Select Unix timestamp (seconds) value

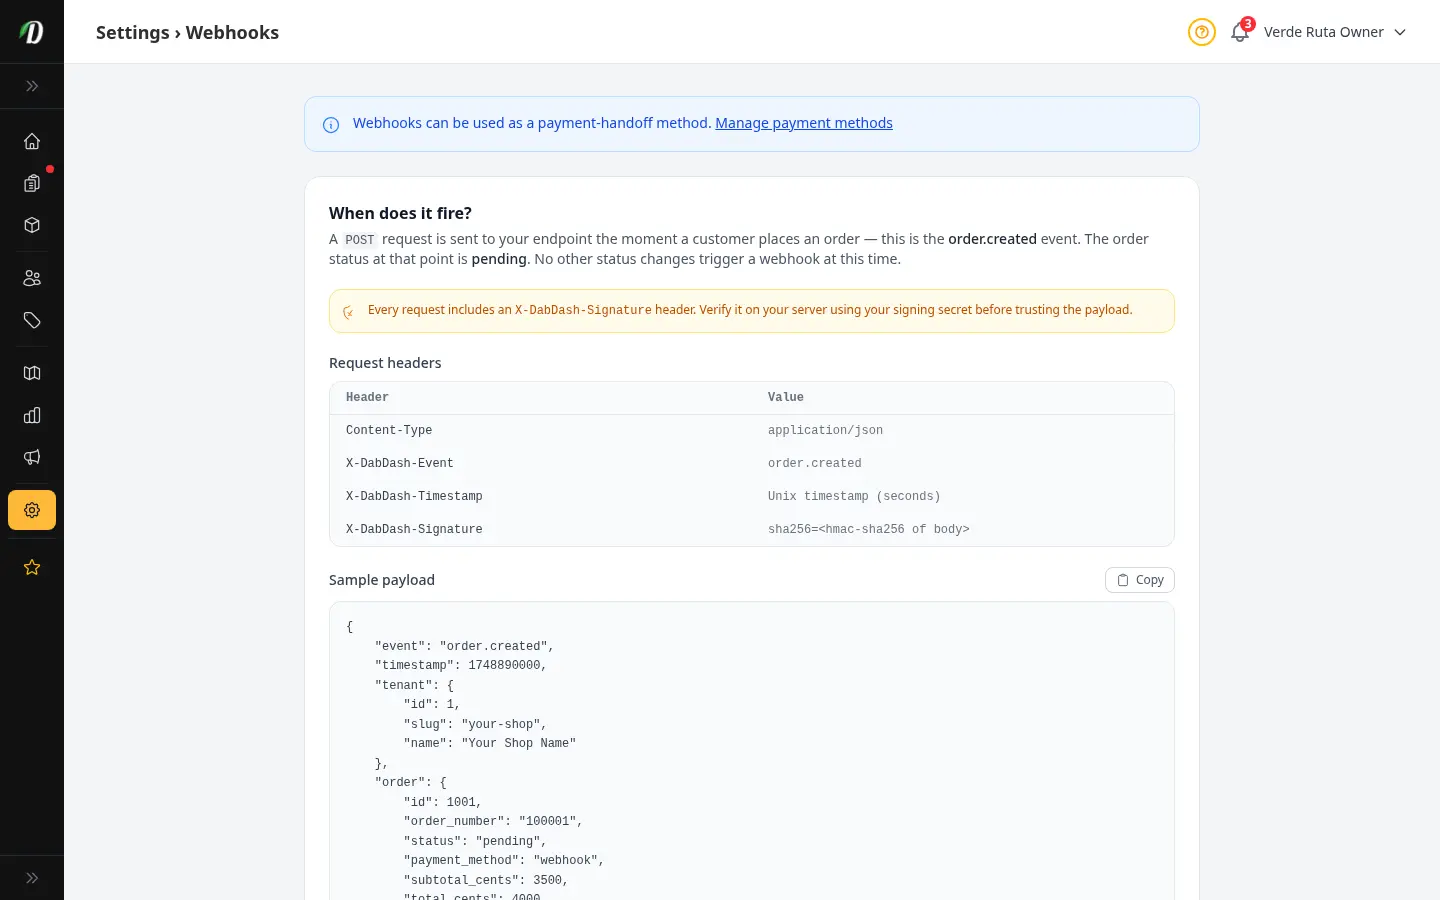854,496
